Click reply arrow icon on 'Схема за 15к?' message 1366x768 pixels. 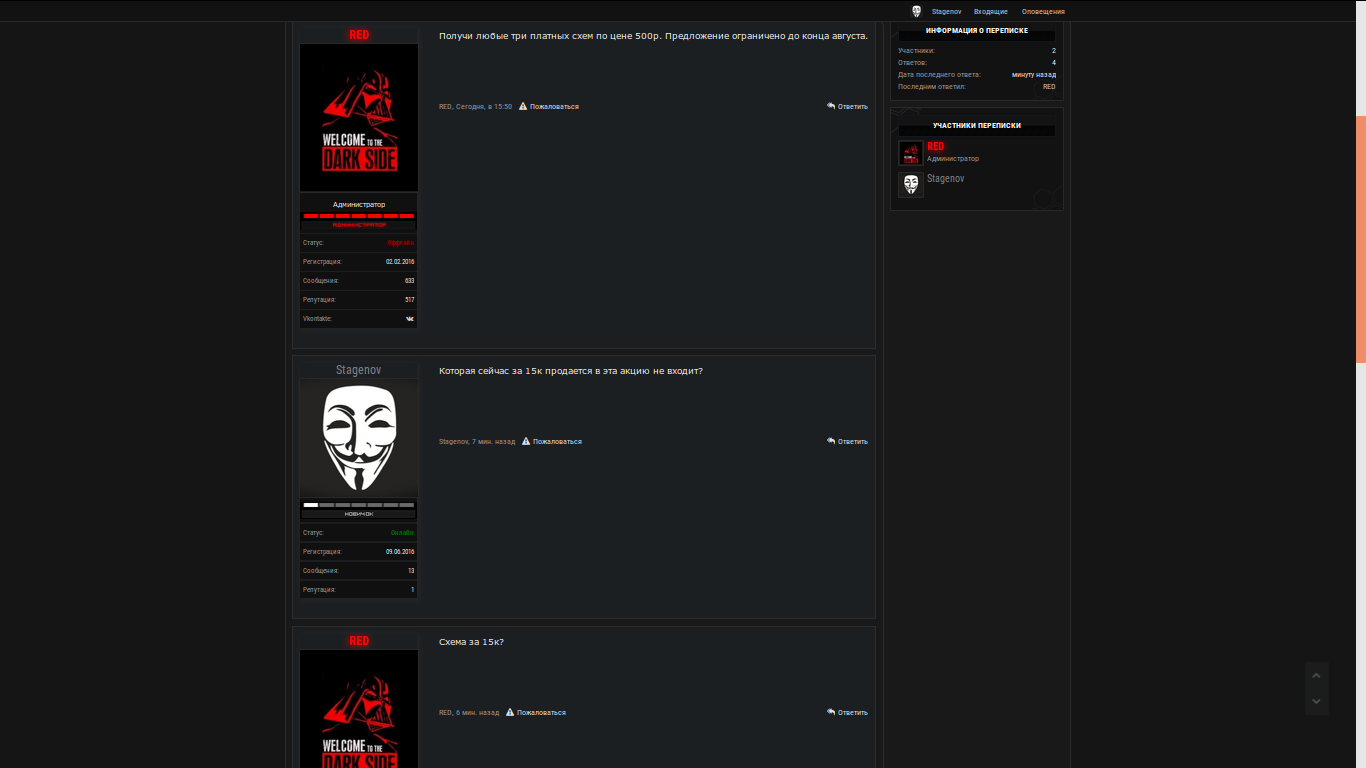831,712
